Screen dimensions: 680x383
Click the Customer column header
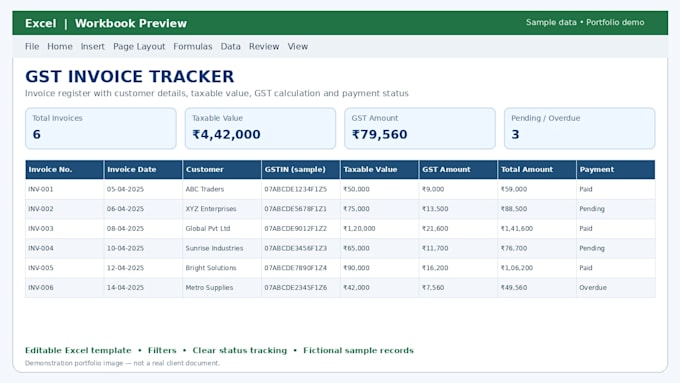pyautogui.click(x=222, y=170)
